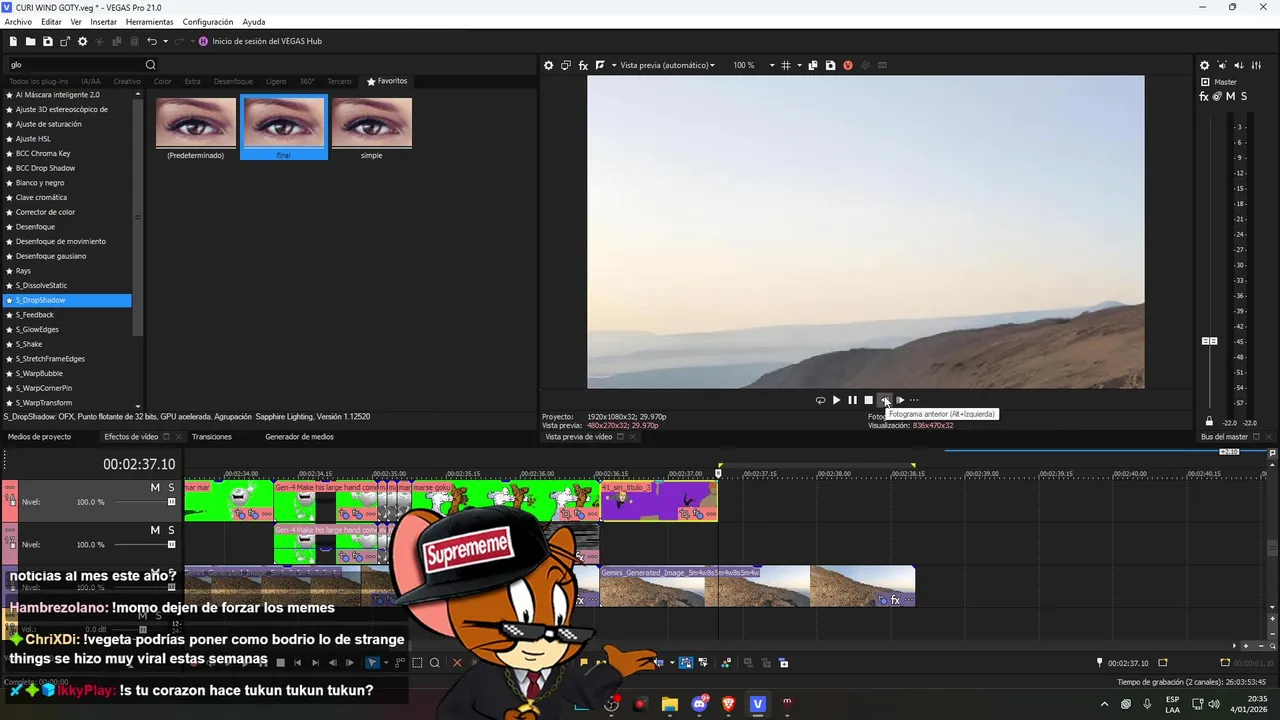The width and height of the screenshot is (1280, 720).
Task: Toggle external monitor preview icon
Action: pos(565,65)
